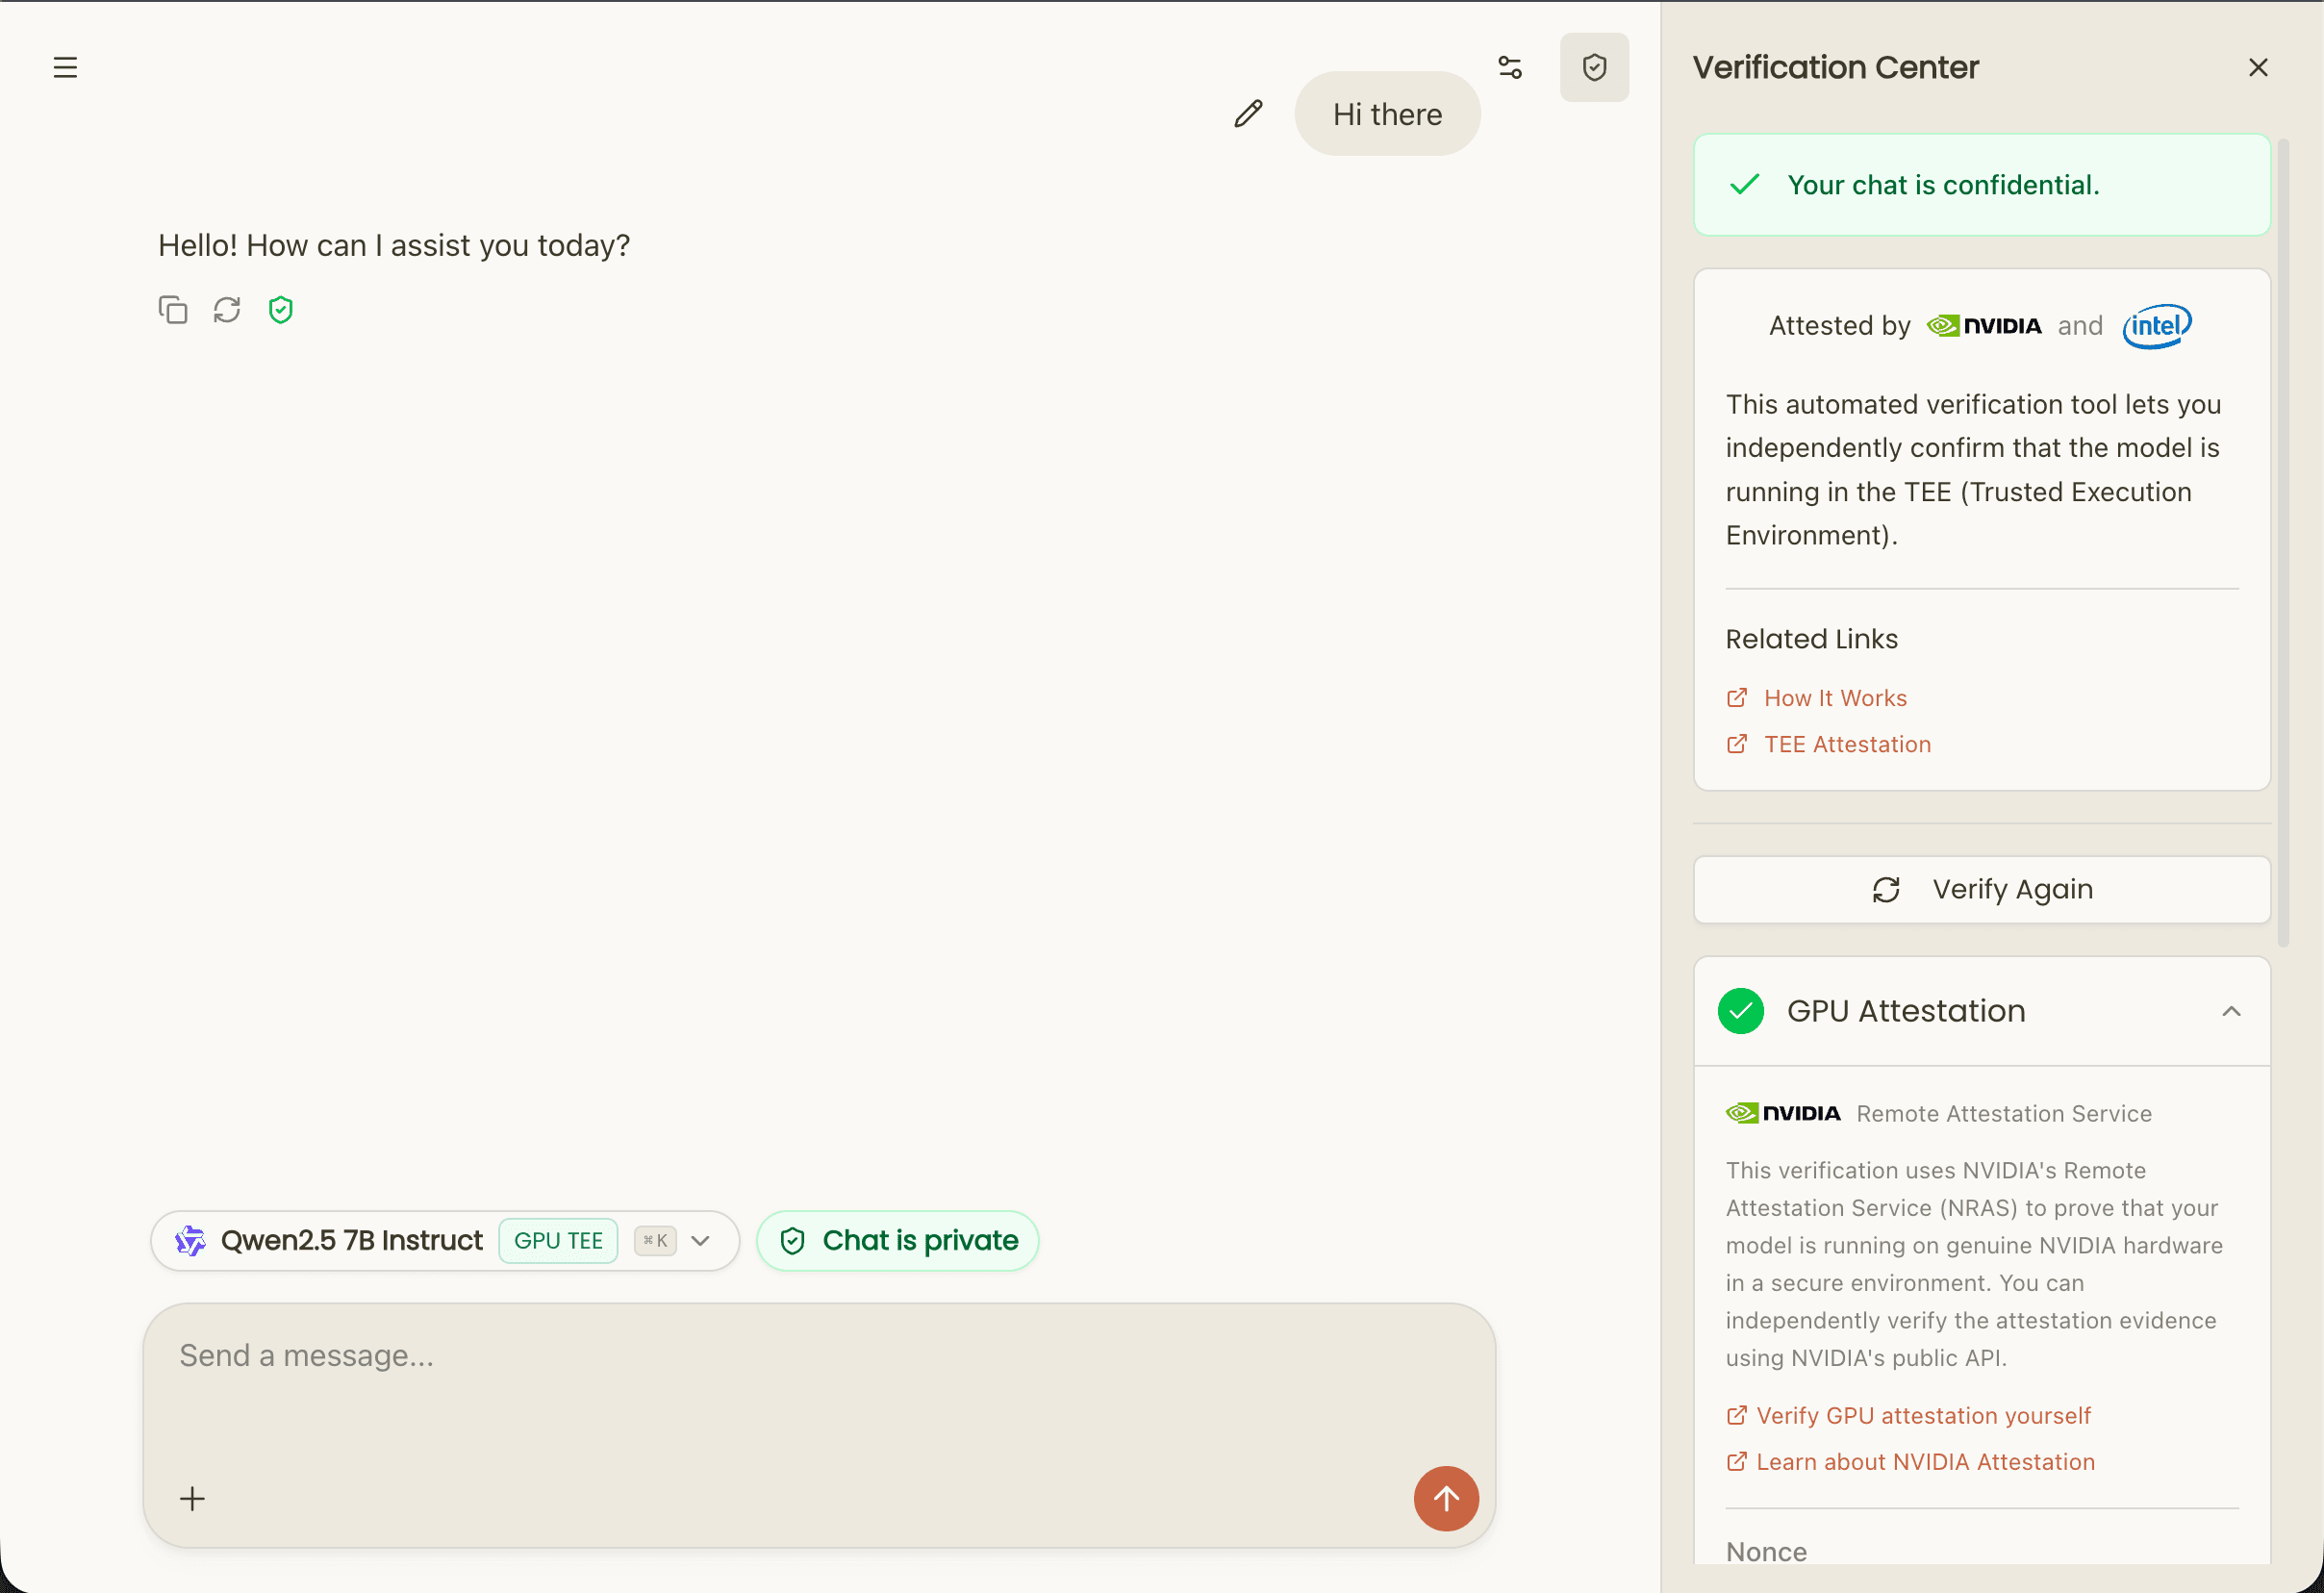The width and height of the screenshot is (2324, 1593).
Task: Copy the assistant's greeting message
Action: (173, 310)
